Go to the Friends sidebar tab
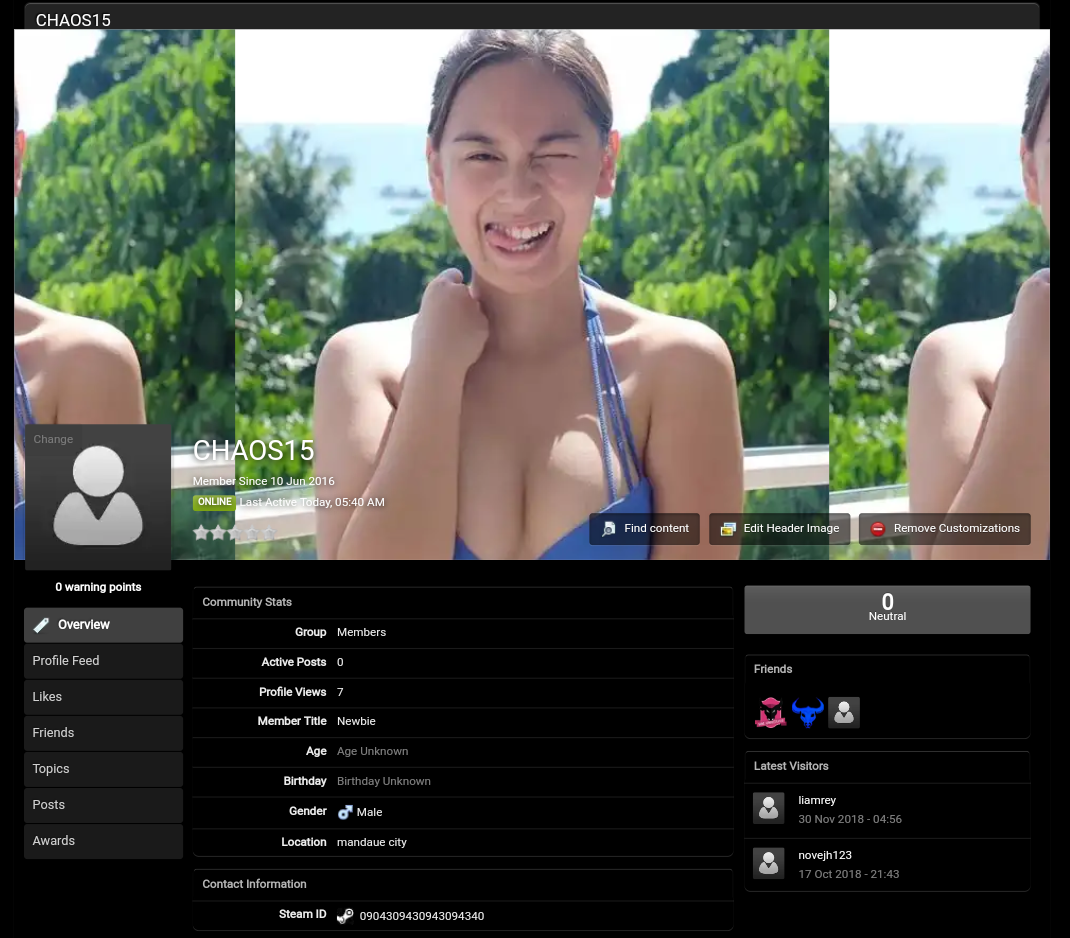Viewport: 1070px width, 938px height. (x=103, y=733)
